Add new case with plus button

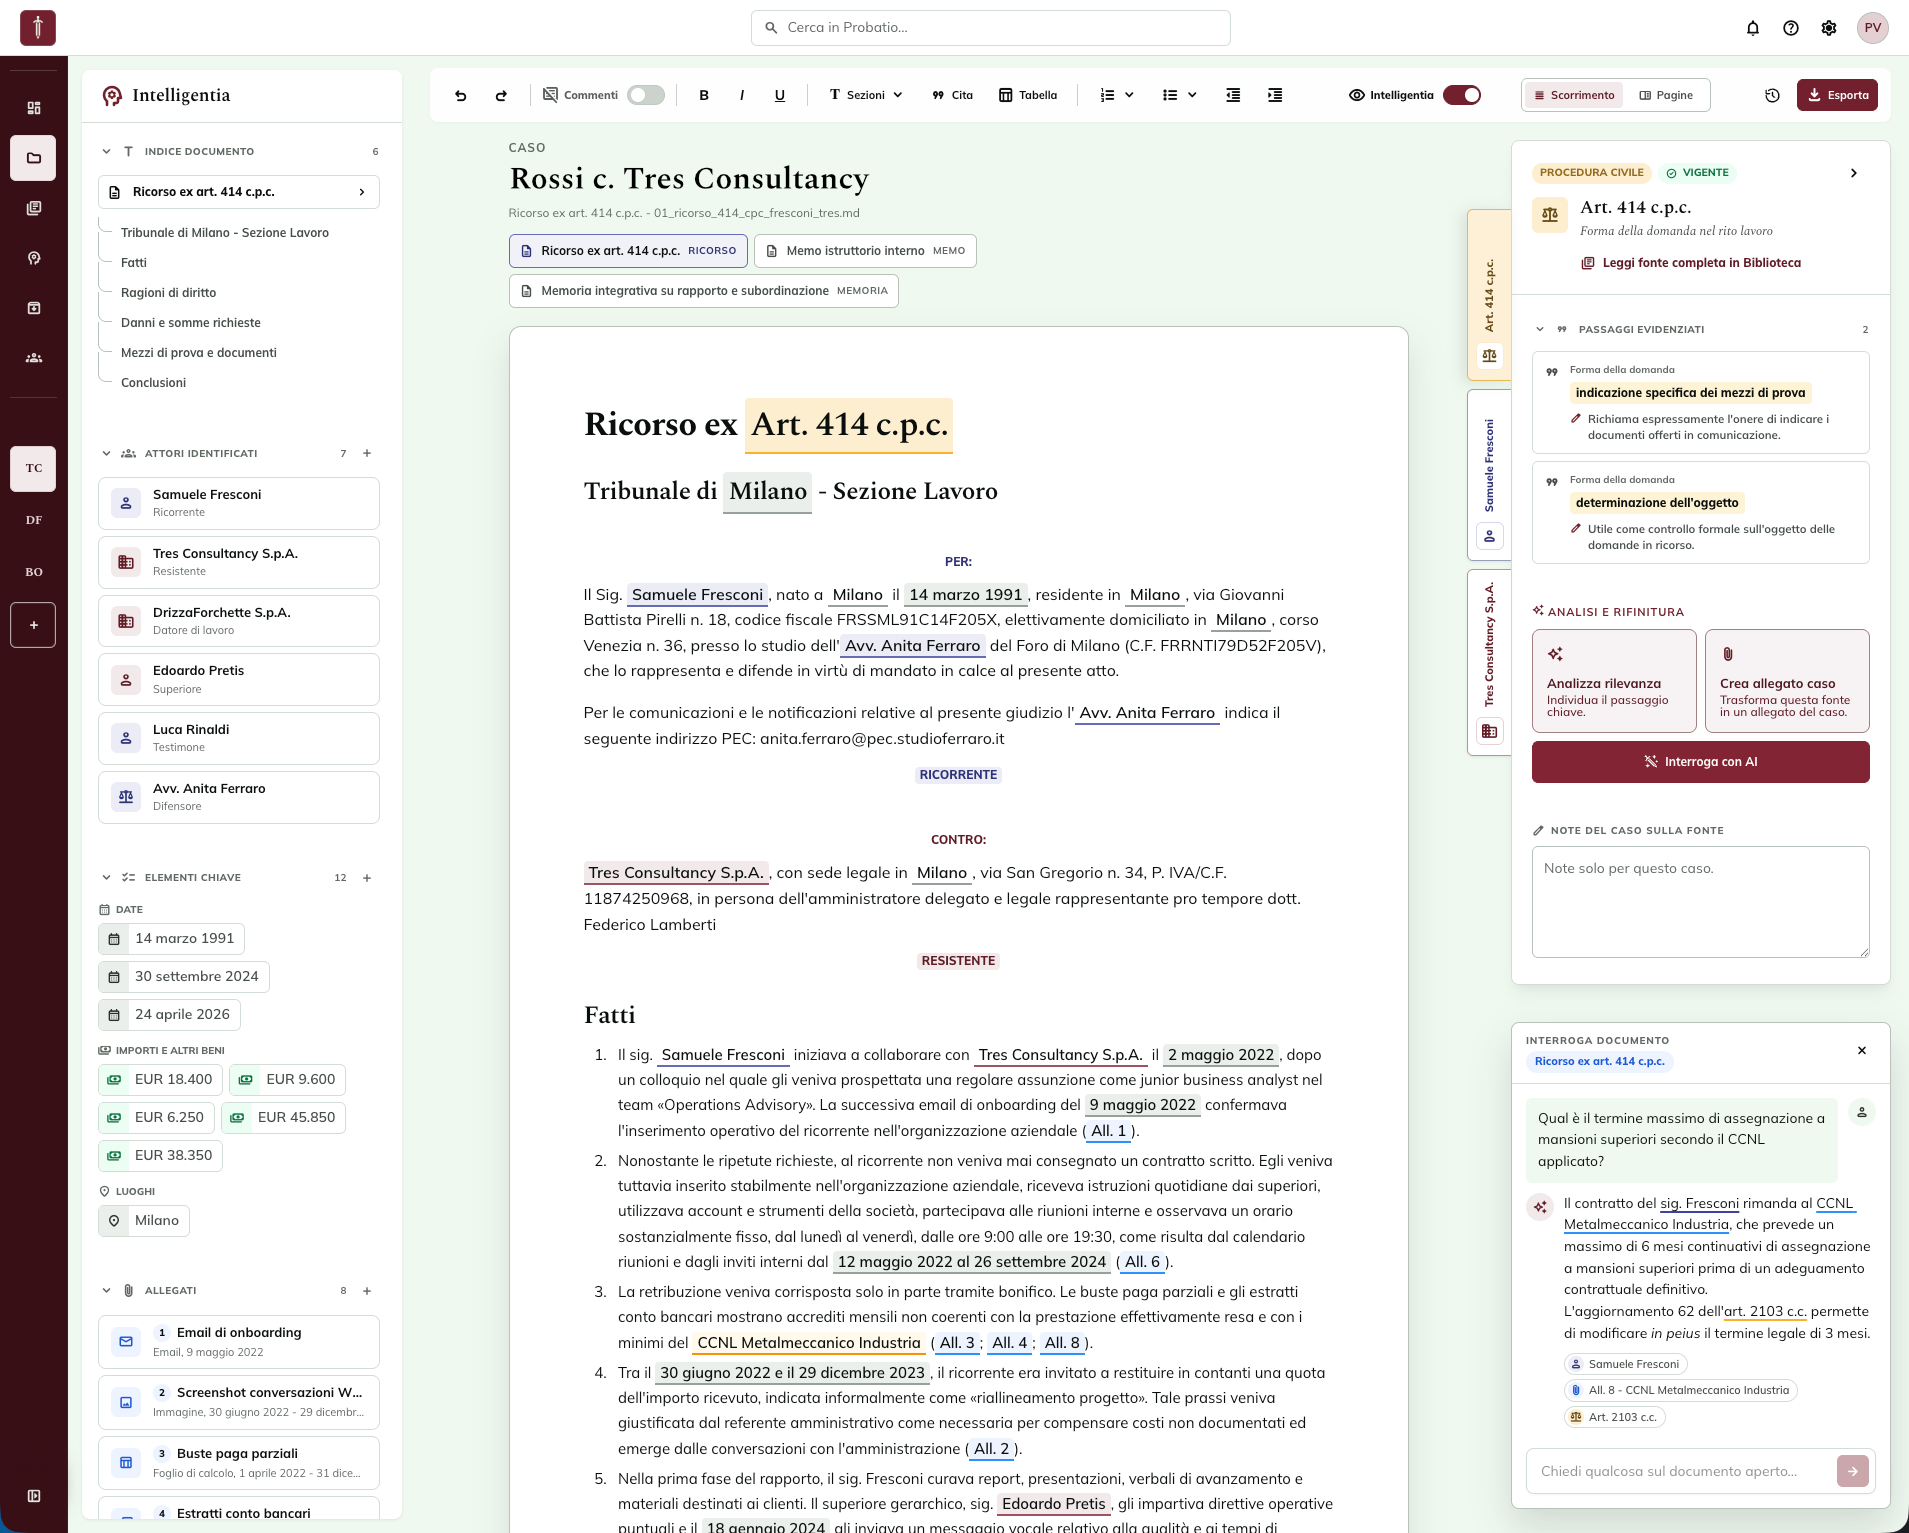click(34, 625)
